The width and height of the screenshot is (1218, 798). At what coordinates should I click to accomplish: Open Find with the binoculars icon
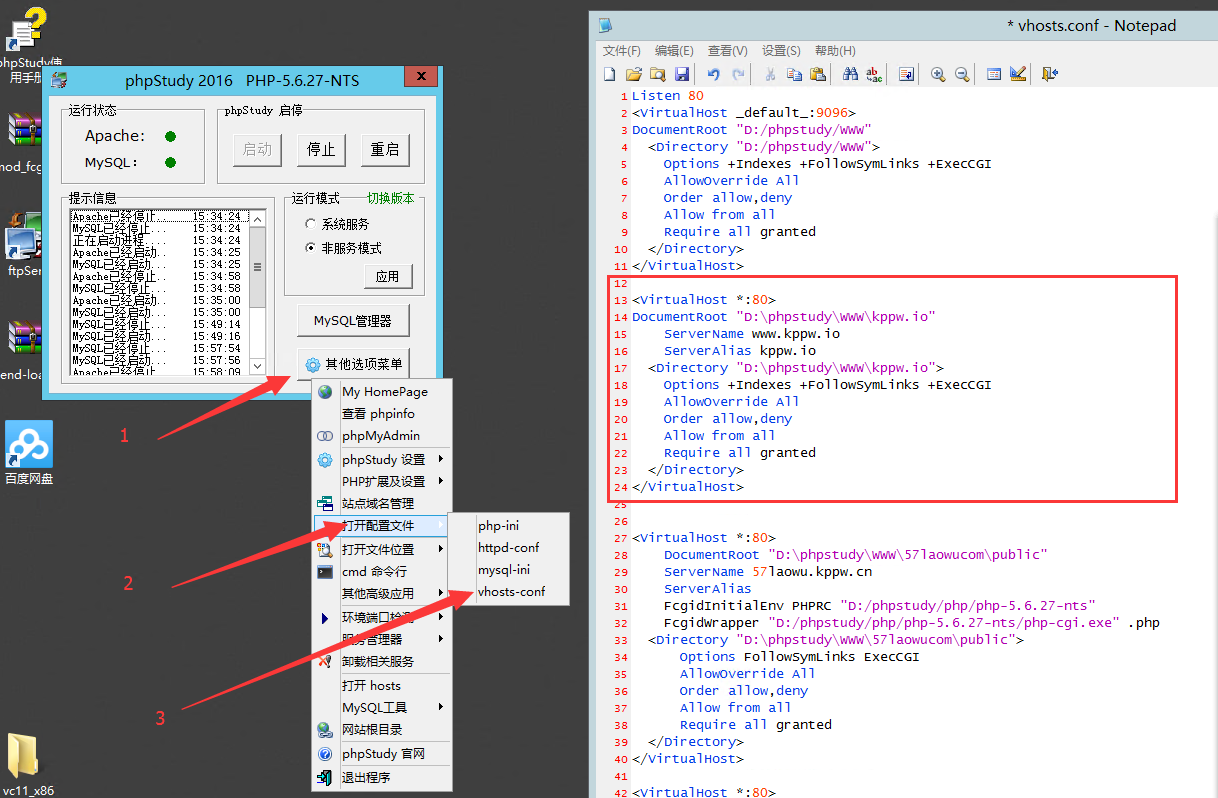pos(850,74)
